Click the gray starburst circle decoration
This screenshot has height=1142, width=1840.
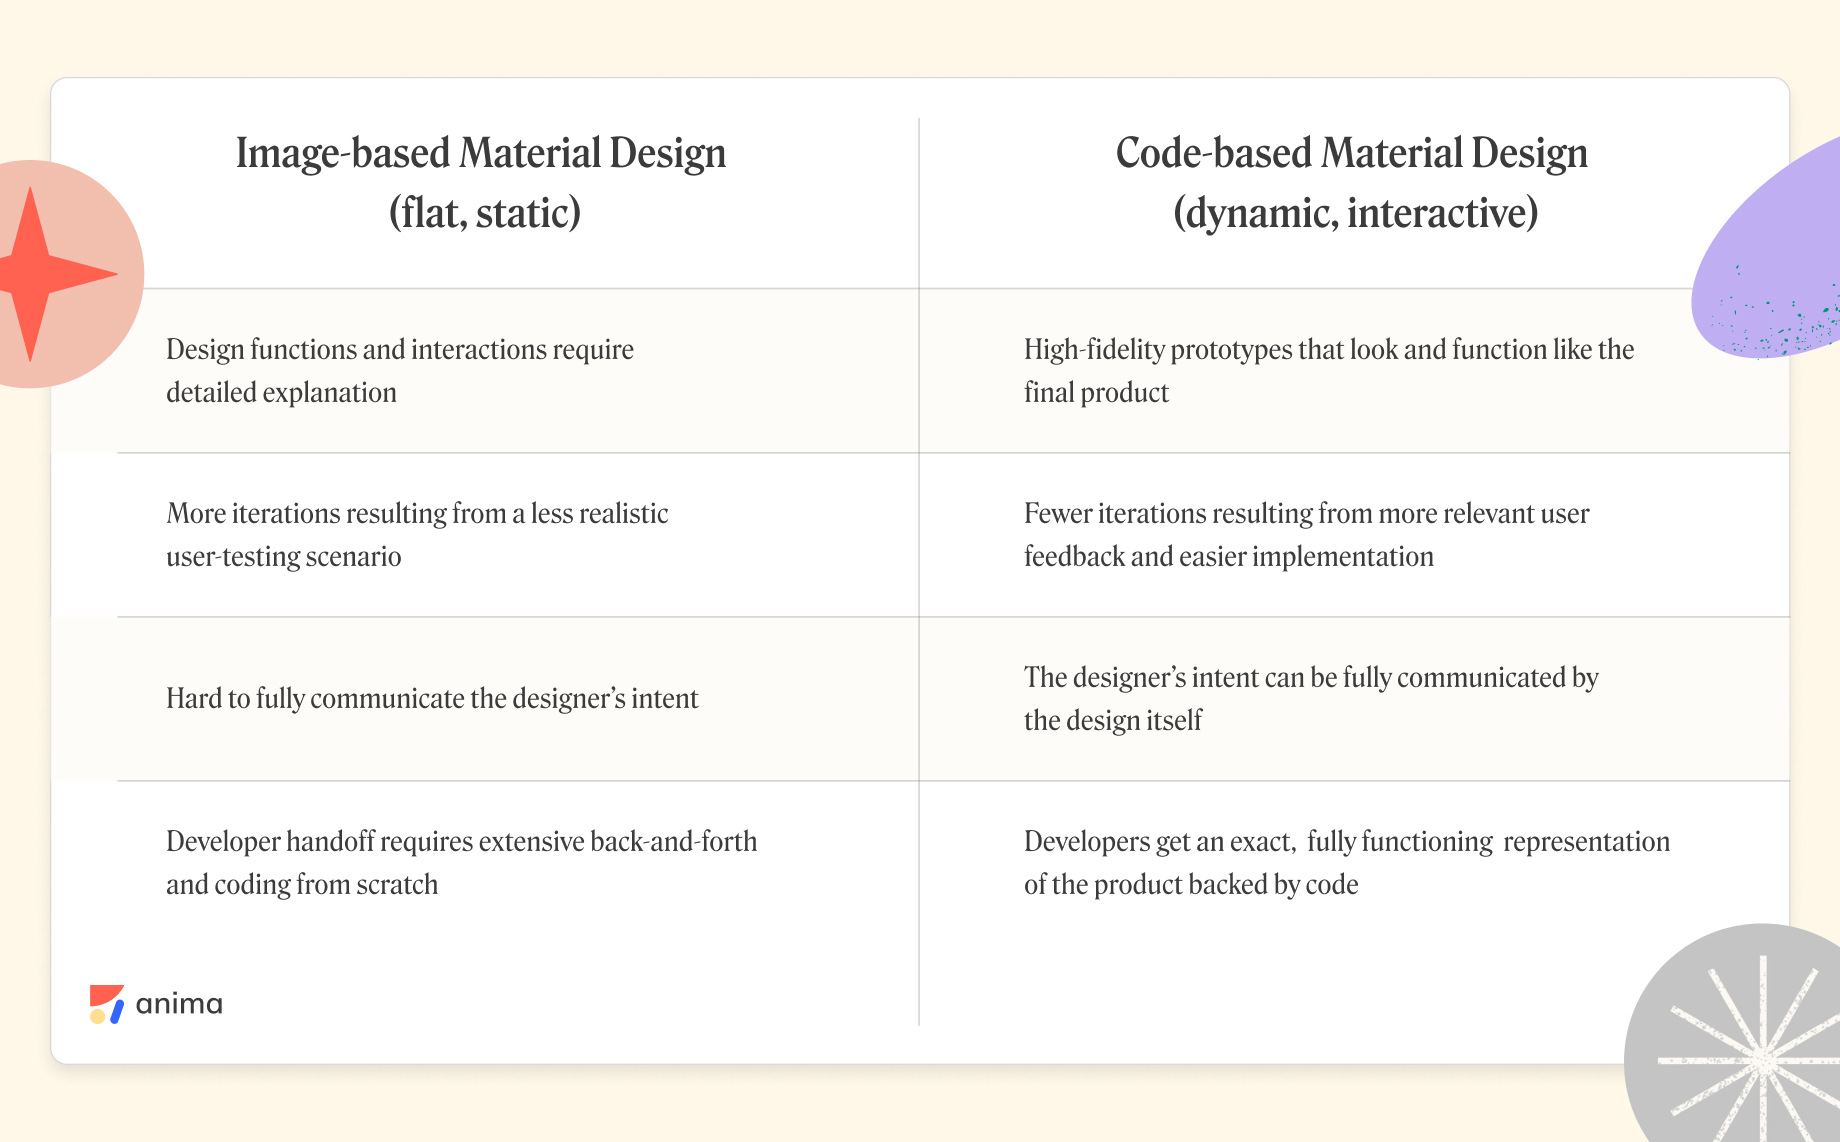click(1740, 1050)
